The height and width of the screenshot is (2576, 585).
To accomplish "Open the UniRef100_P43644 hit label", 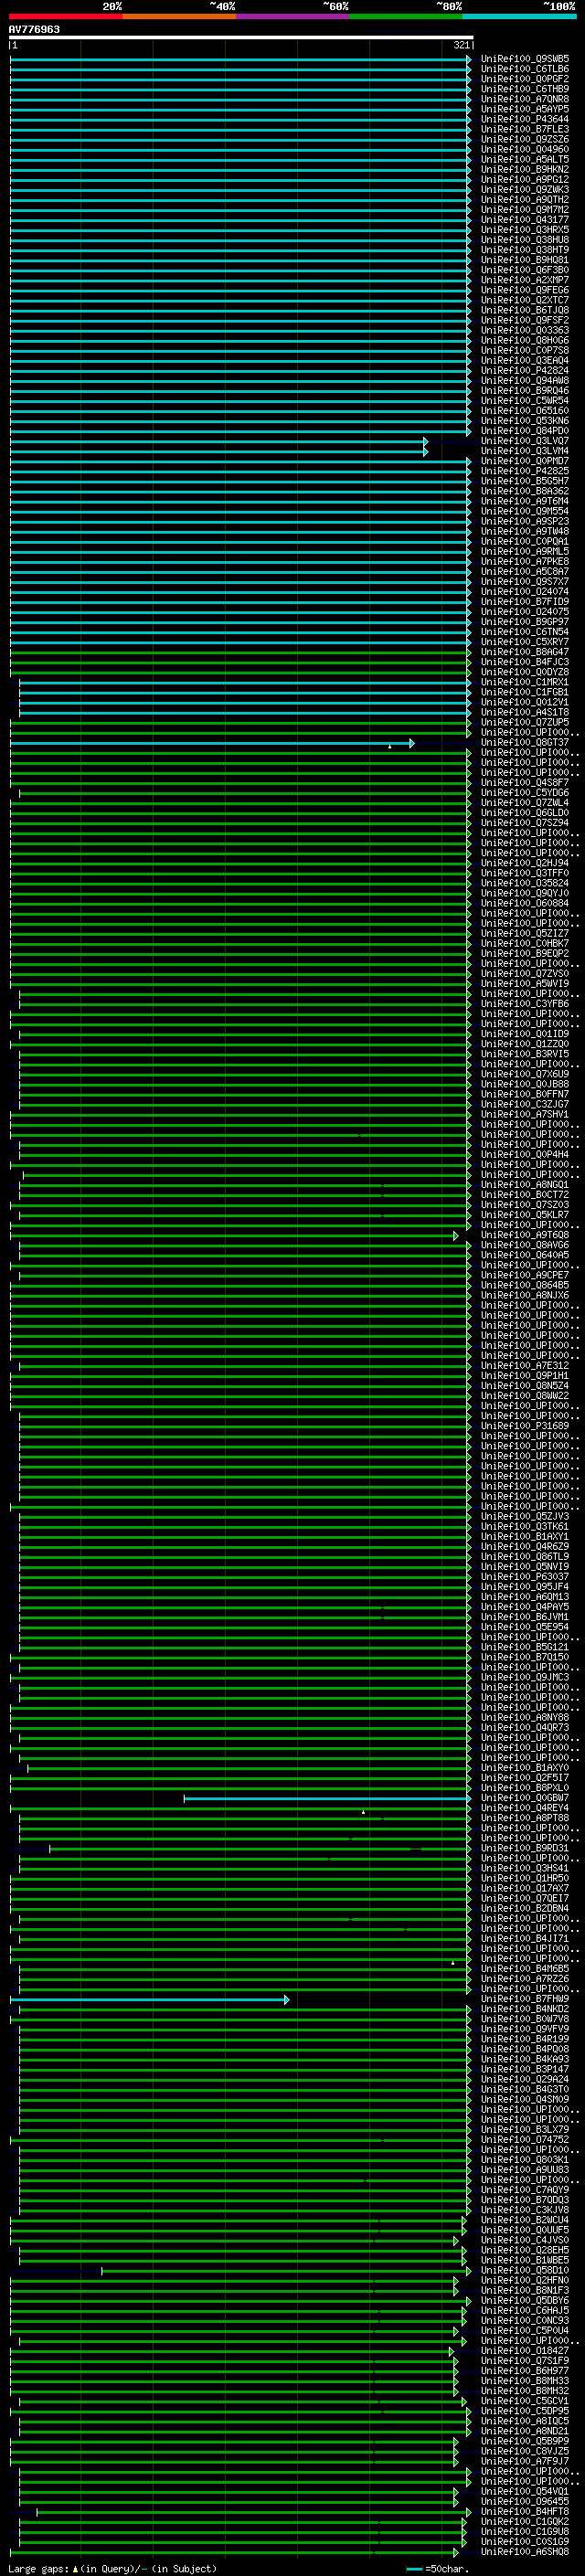I will [x=524, y=119].
